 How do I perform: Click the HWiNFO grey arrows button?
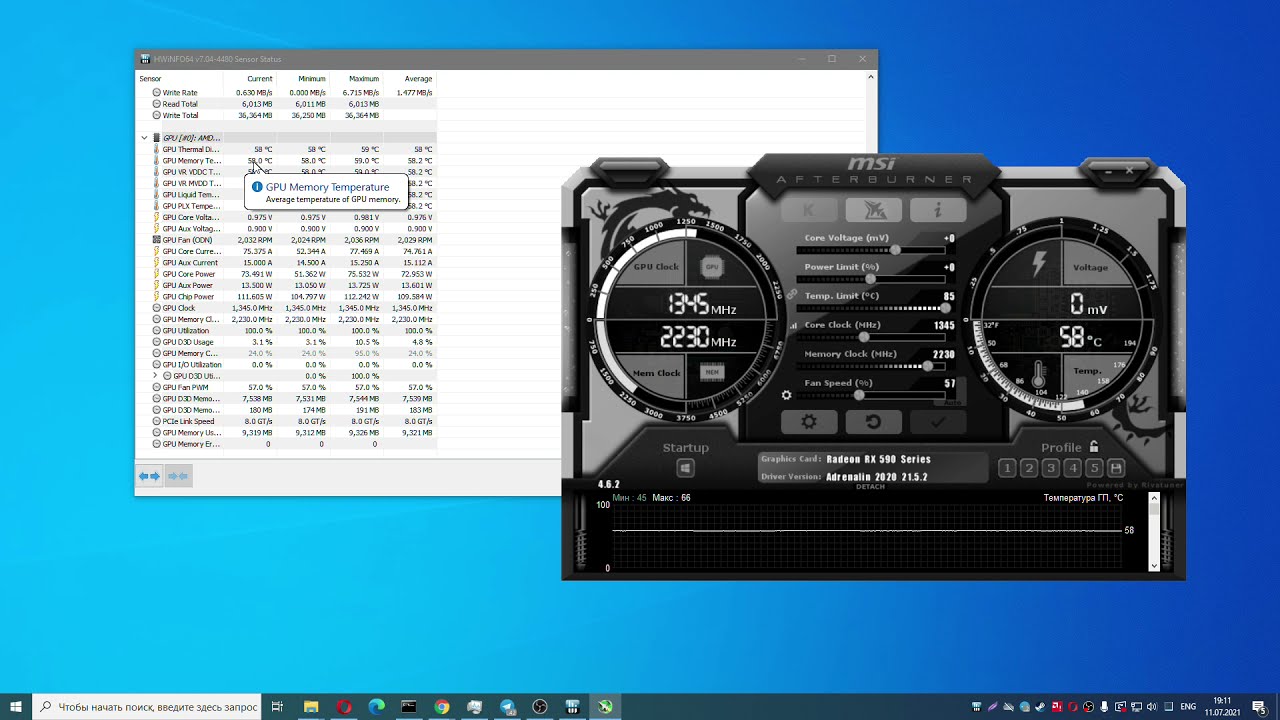[178, 476]
